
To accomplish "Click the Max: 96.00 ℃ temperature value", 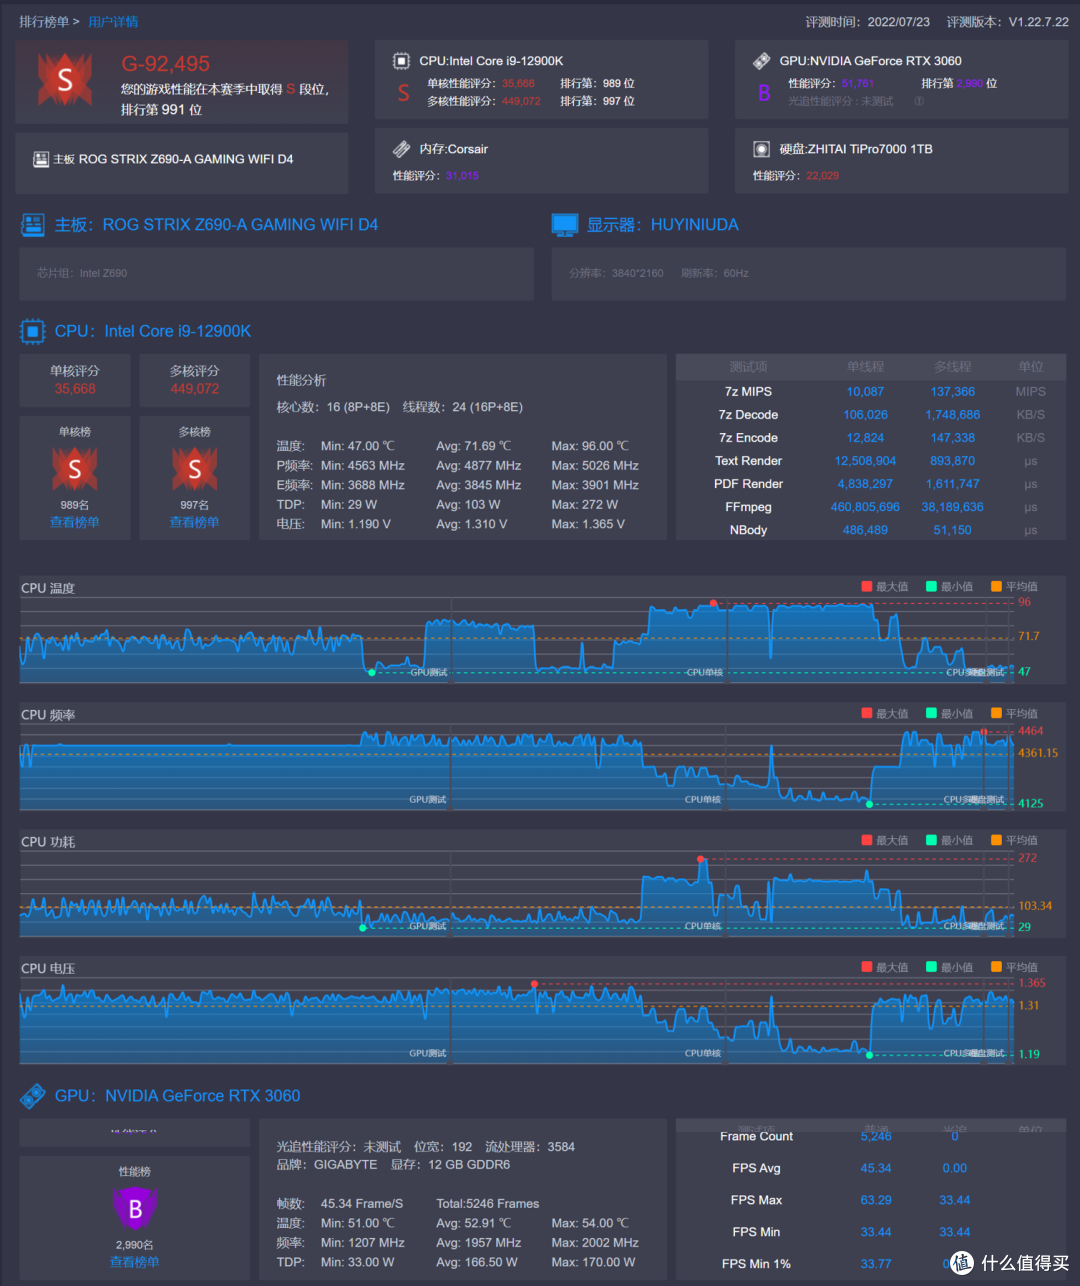I will pyautogui.click(x=590, y=446).
